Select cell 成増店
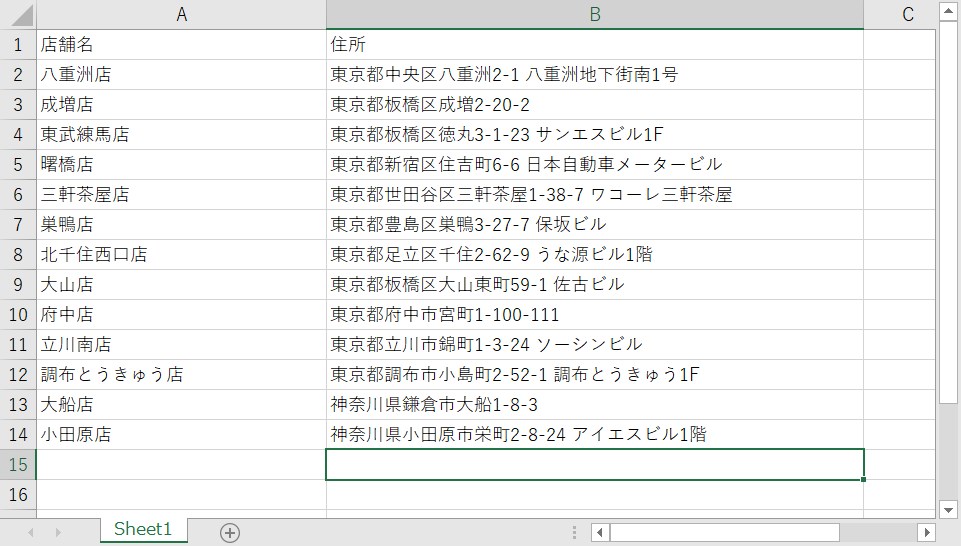 (181, 105)
